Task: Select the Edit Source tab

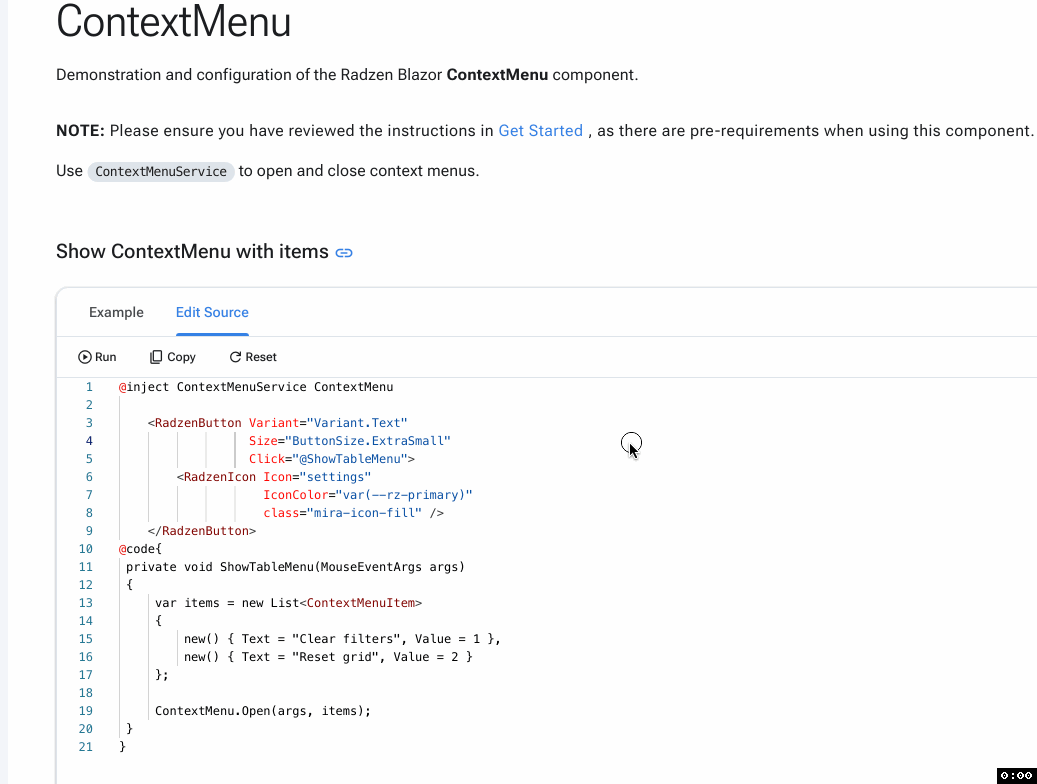Action: (212, 312)
